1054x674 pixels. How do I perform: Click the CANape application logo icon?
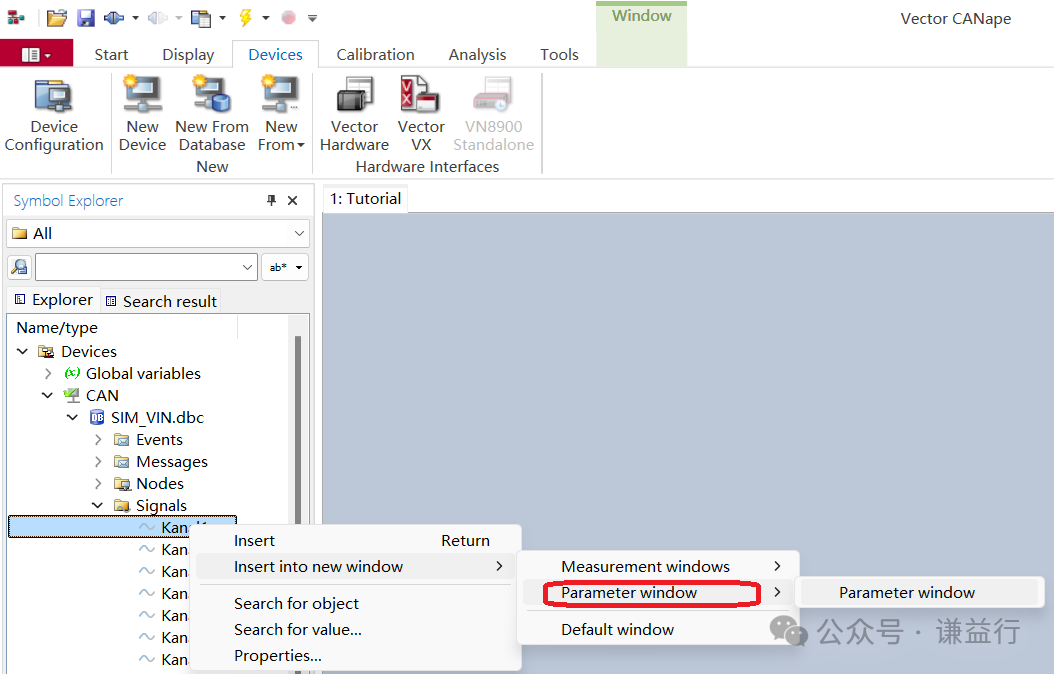[x=15, y=18]
